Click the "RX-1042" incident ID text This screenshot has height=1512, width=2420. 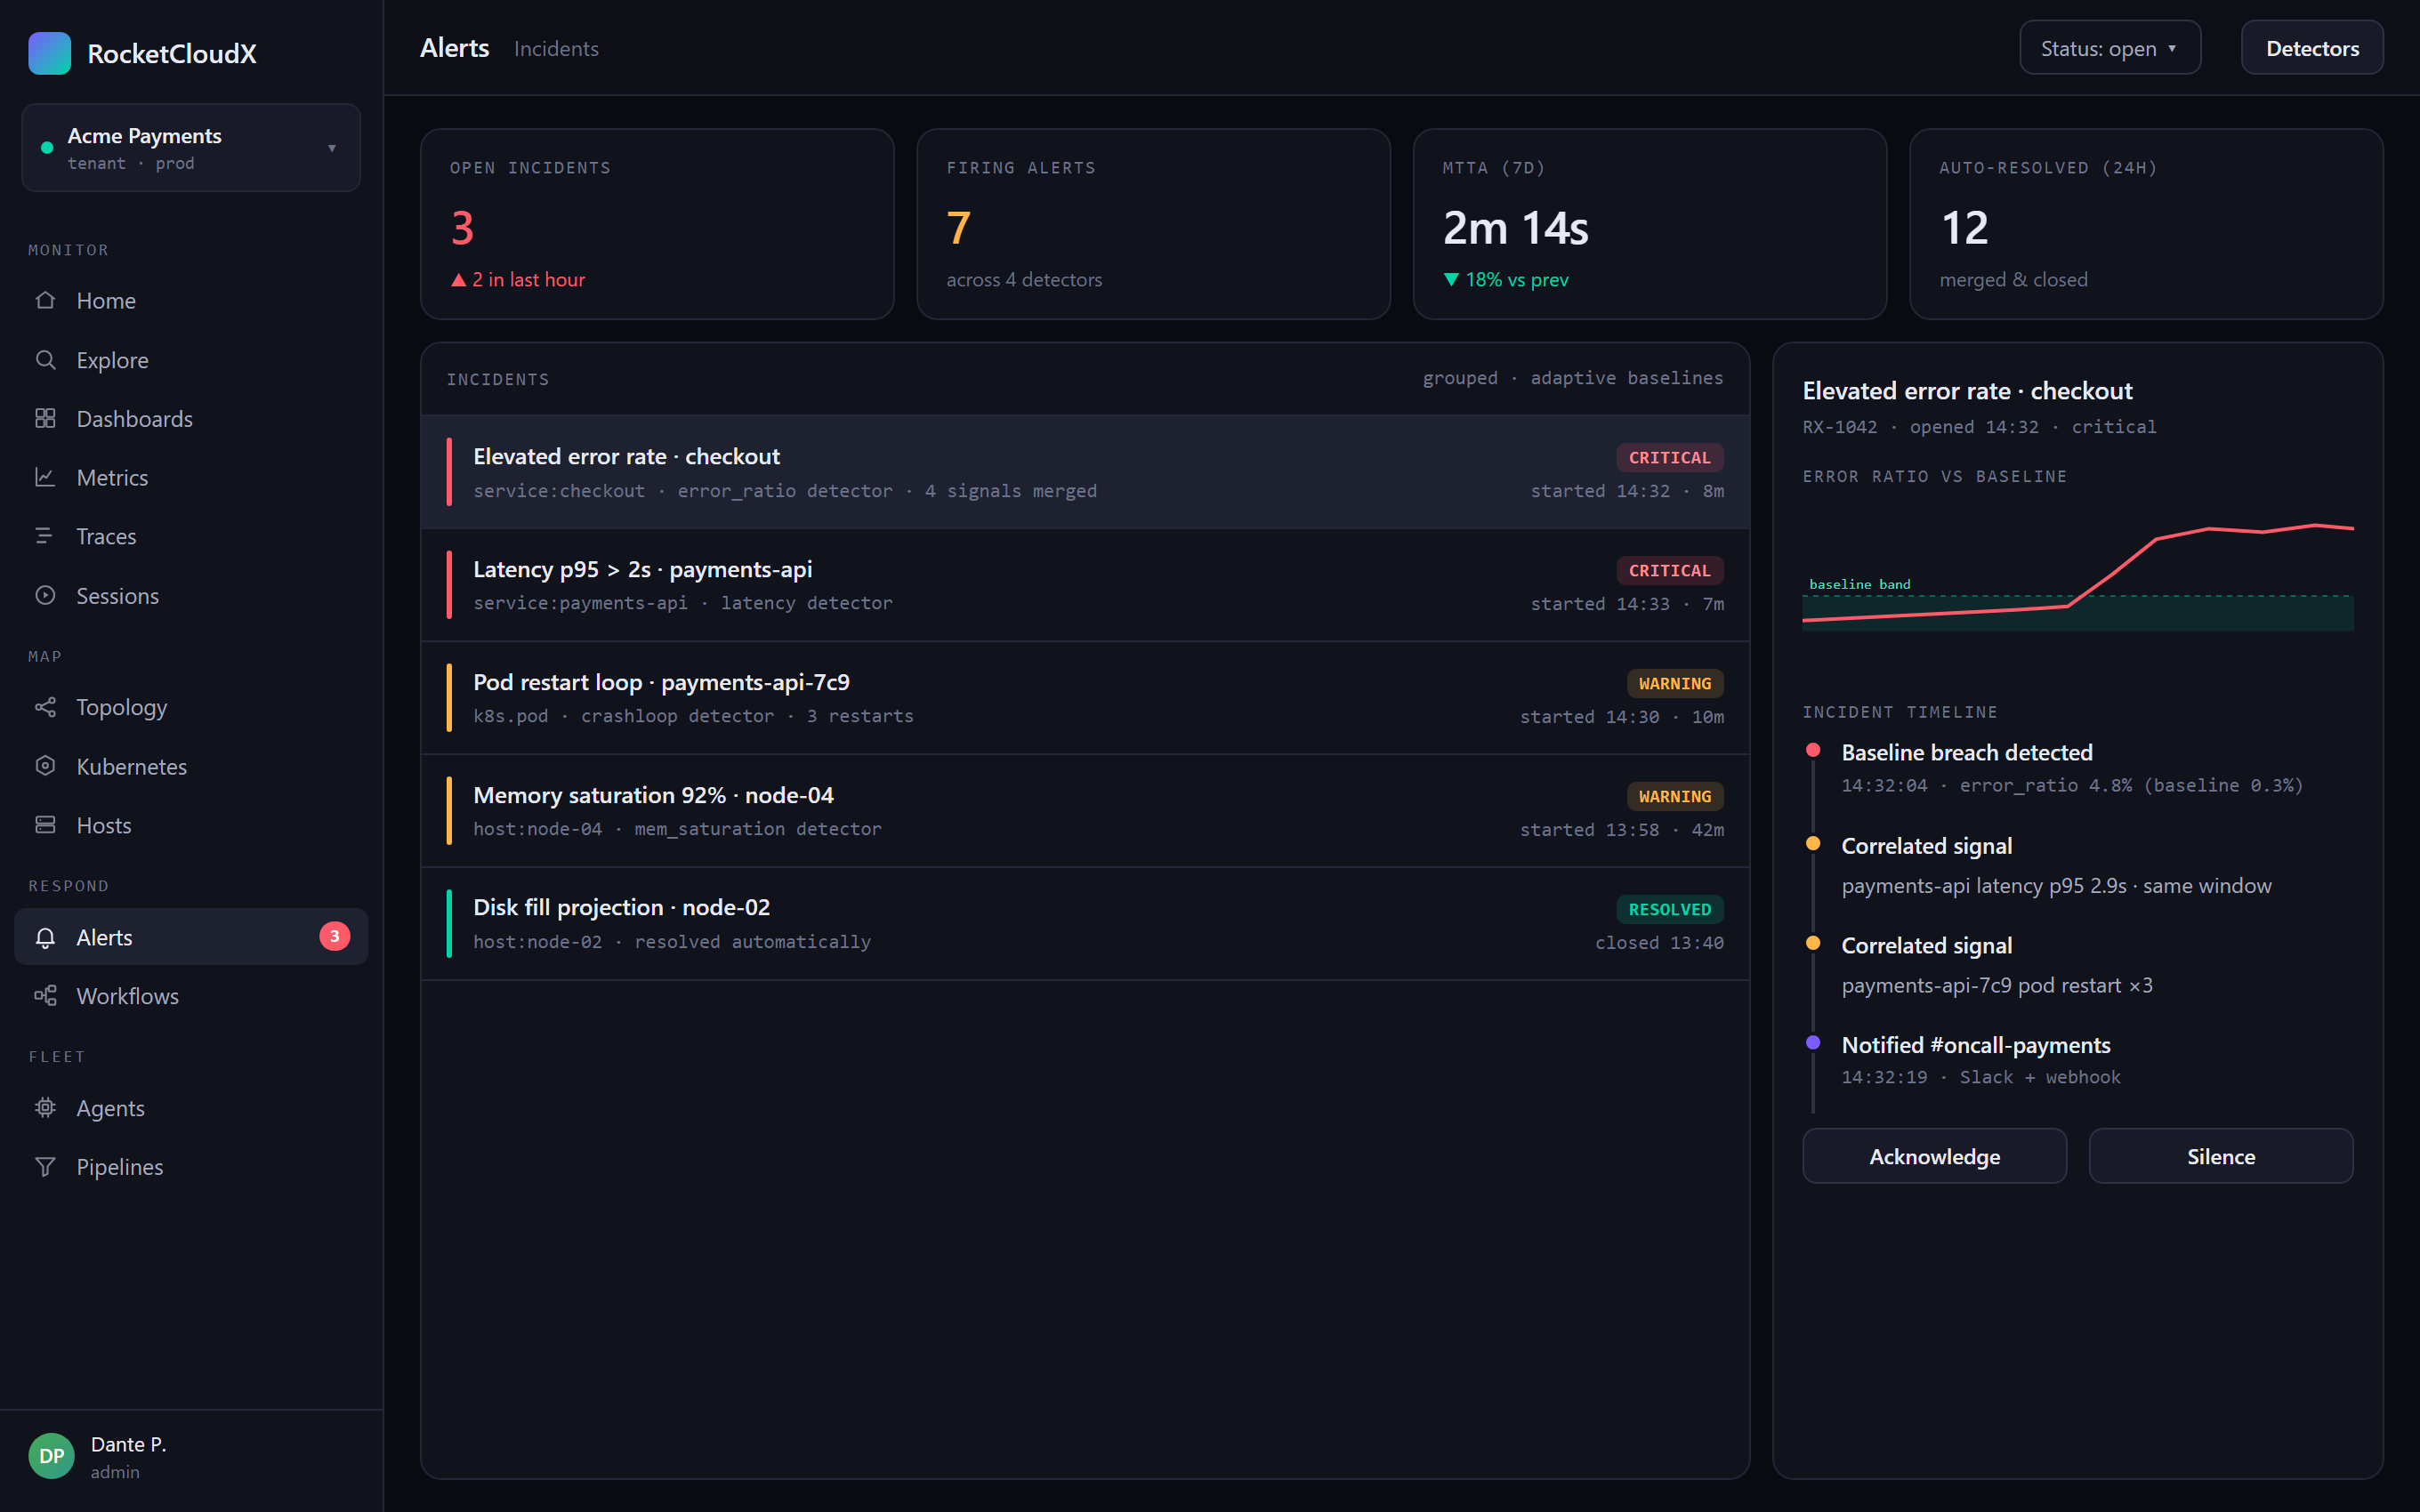pos(1839,427)
